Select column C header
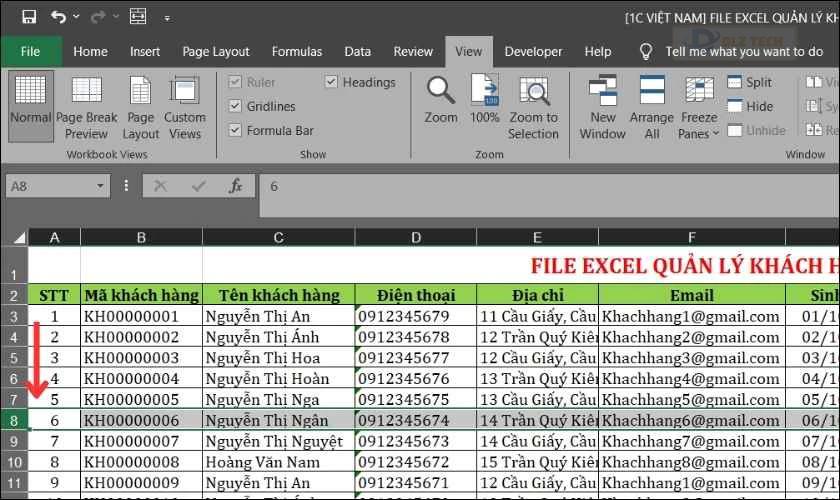This screenshot has width=840, height=500. (x=279, y=237)
